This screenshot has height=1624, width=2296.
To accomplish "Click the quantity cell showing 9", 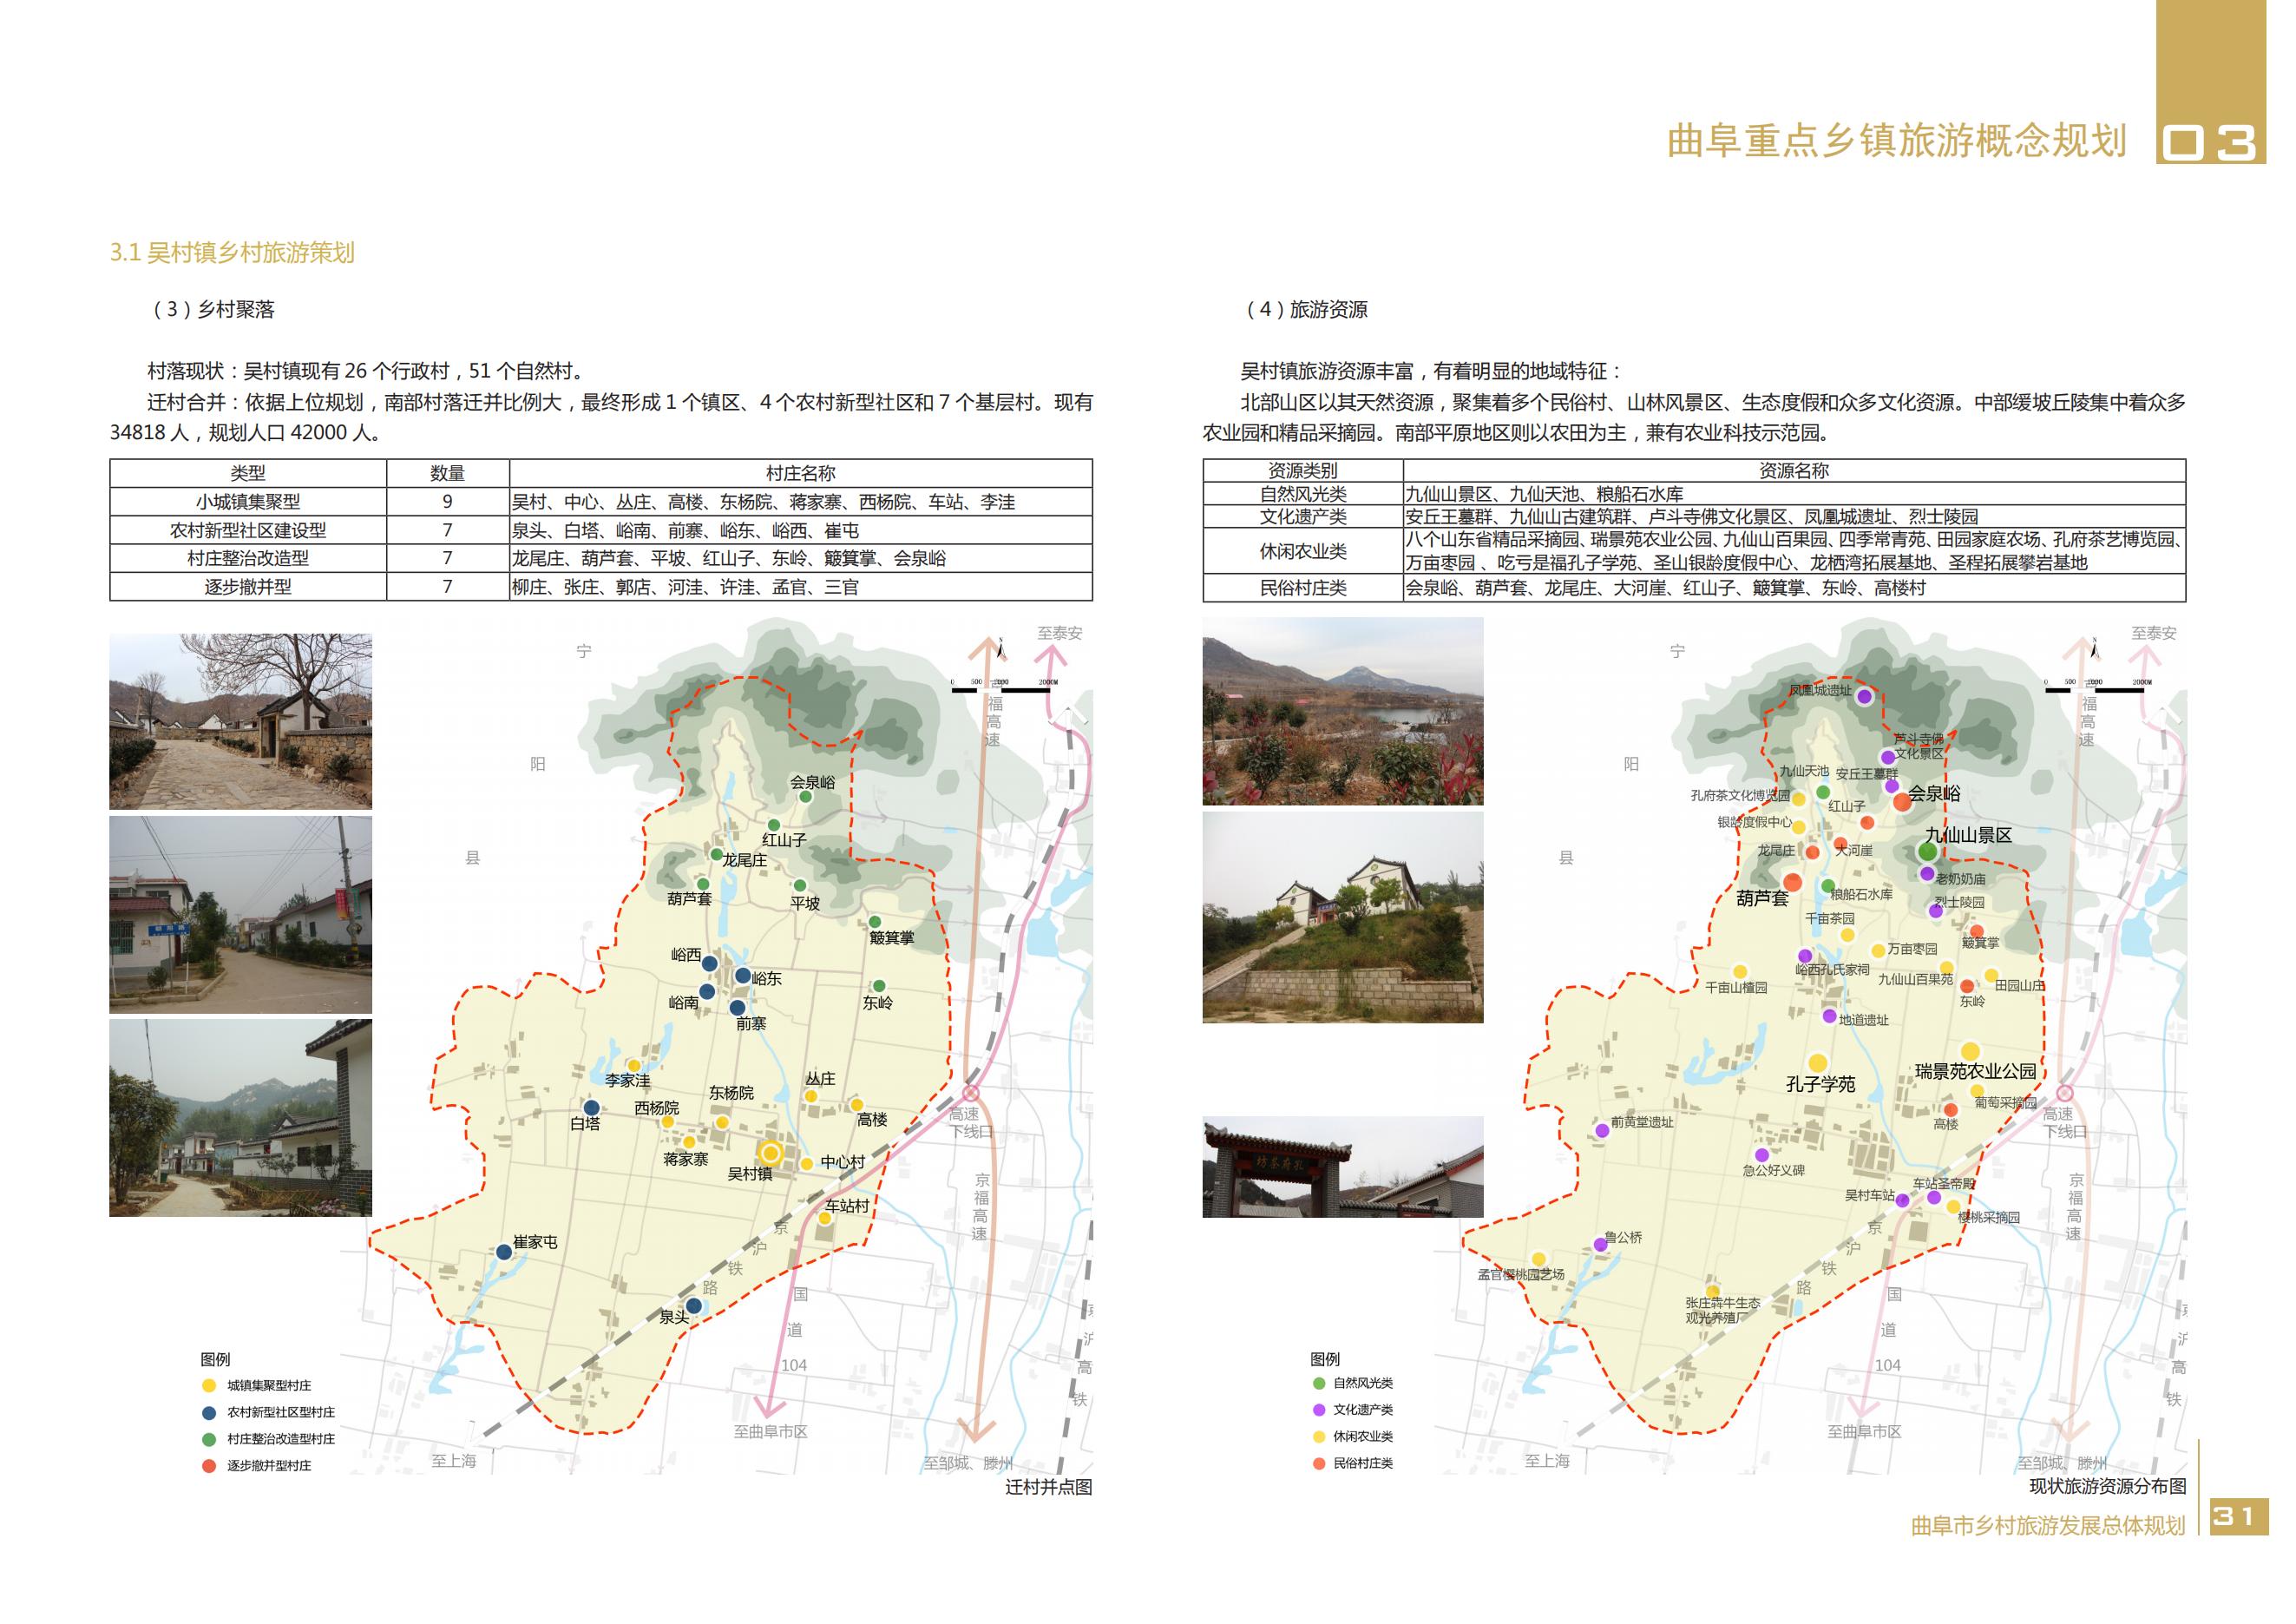I will click(x=448, y=502).
